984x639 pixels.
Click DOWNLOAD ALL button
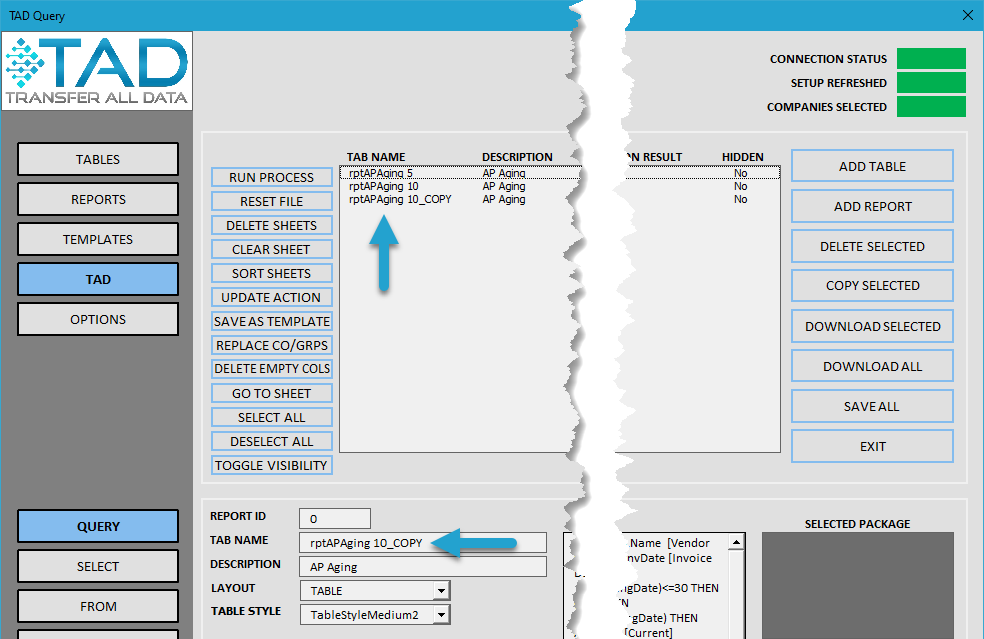[872, 367]
